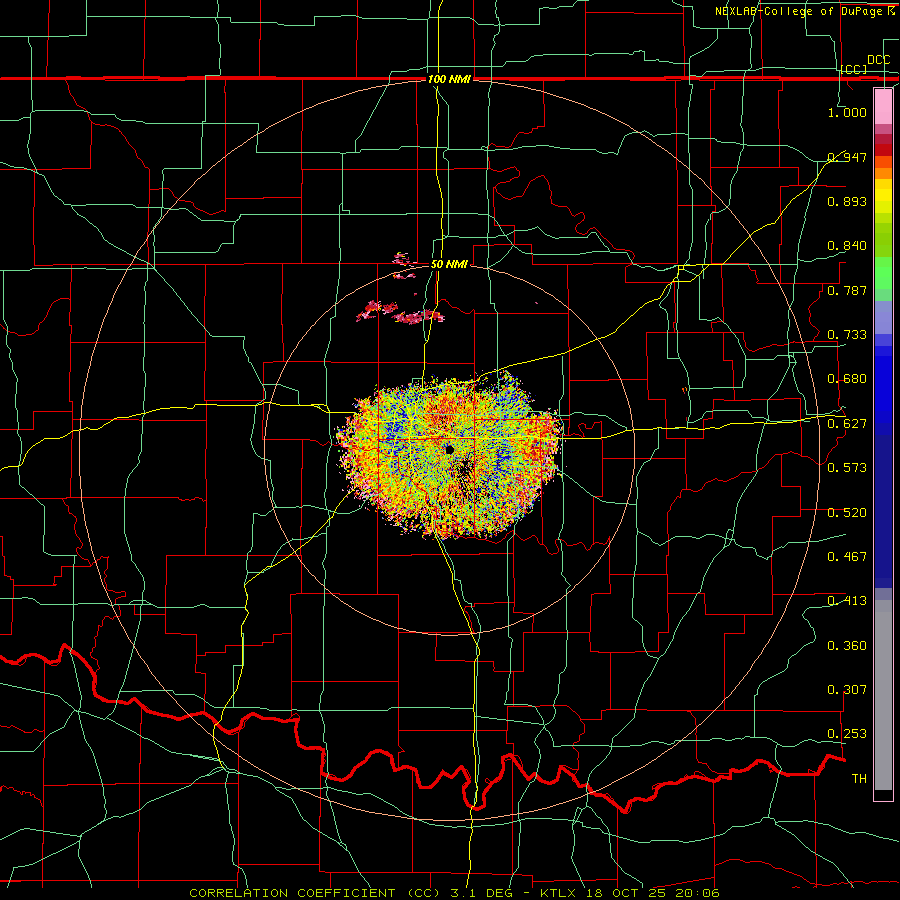The height and width of the screenshot is (900, 900).
Task: Click the [CC] label above the color bar
Action: (x=854, y=69)
